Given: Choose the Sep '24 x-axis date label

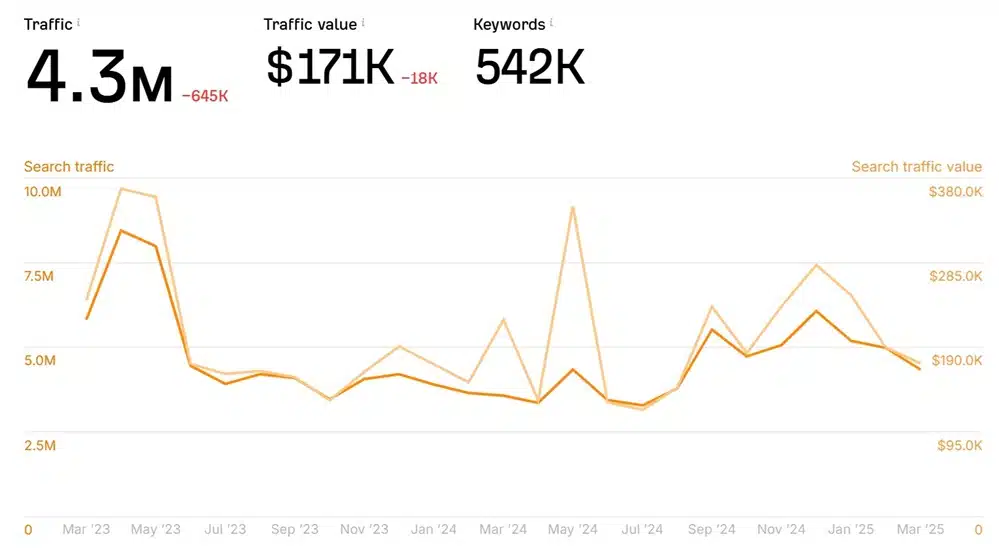Looking at the screenshot, I should coord(712,529).
